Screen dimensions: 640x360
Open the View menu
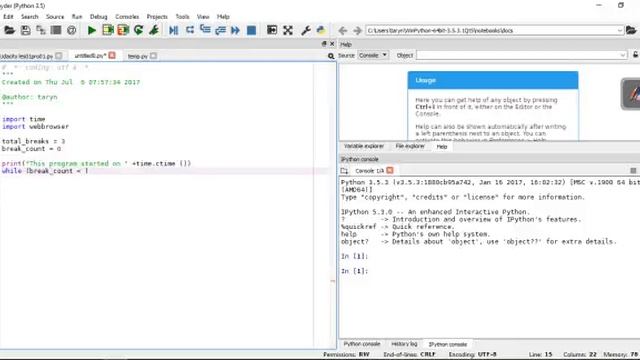(203, 17)
